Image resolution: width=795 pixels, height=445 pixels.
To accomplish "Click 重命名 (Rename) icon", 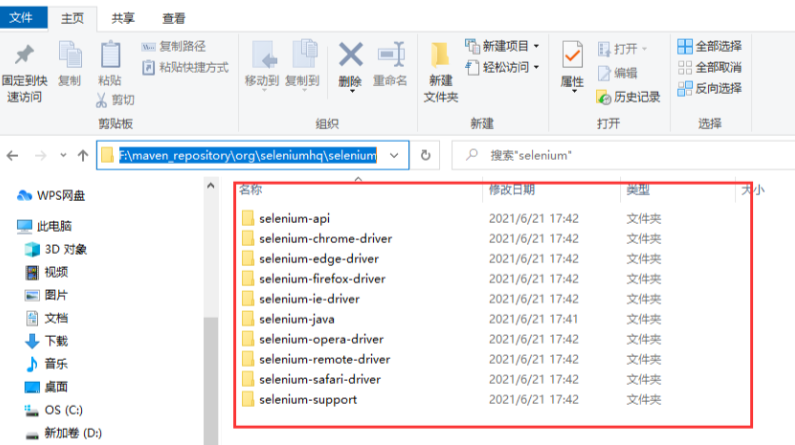I will click(390, 55).
